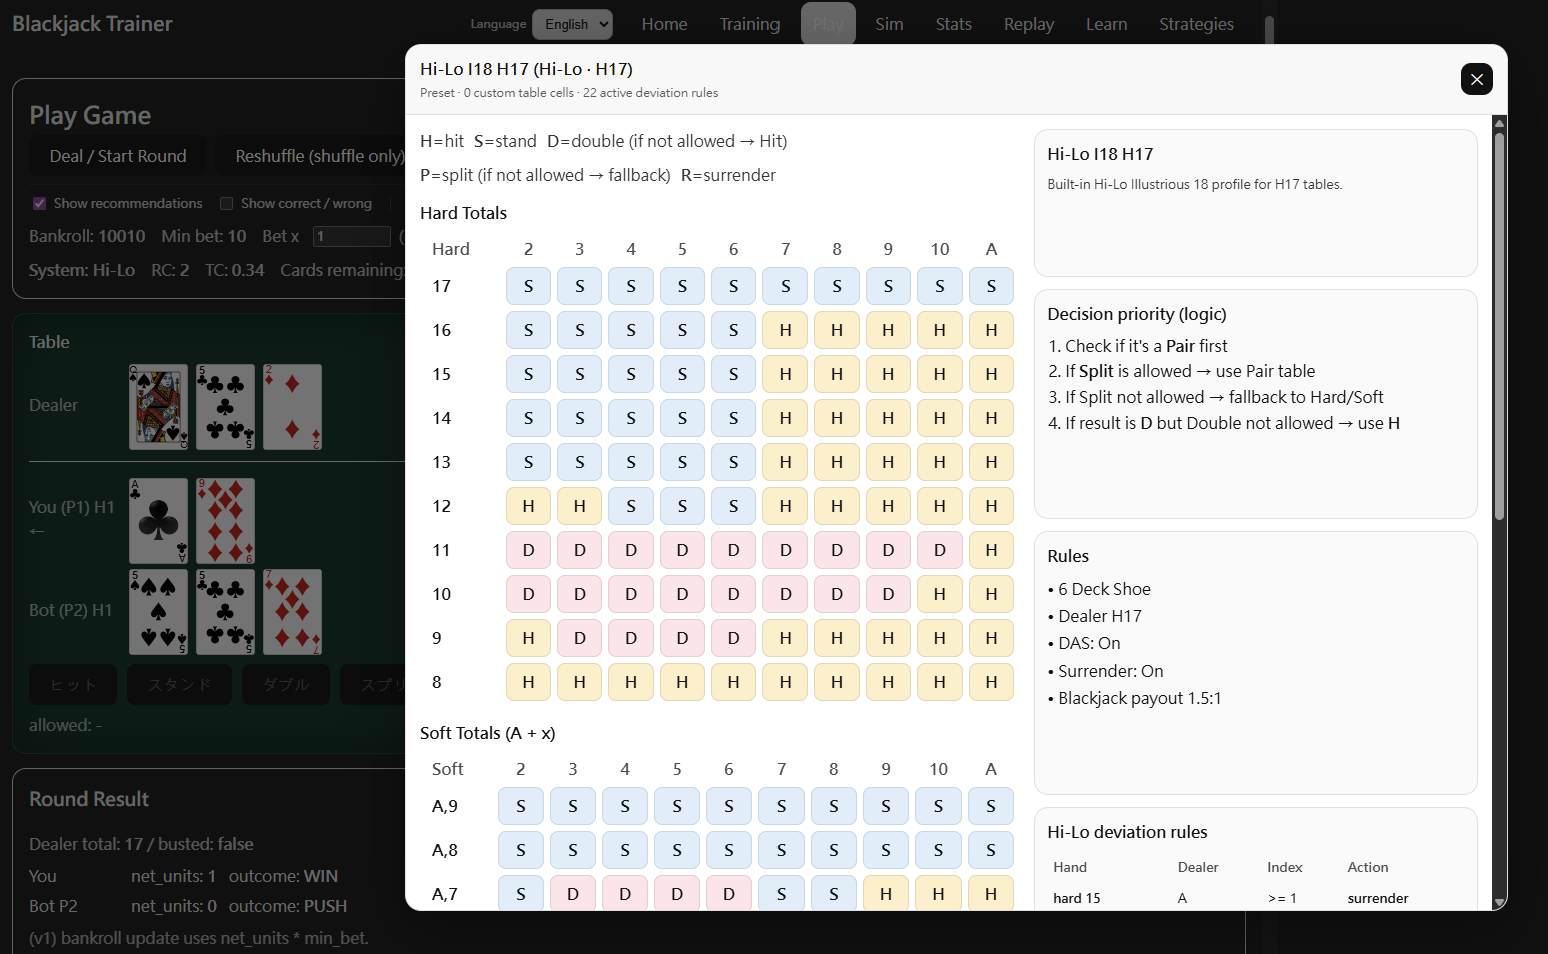Open the Strategies tab
Image resolution: width=1548 pixels, height=954 pixels.
tap(1196, 24)
